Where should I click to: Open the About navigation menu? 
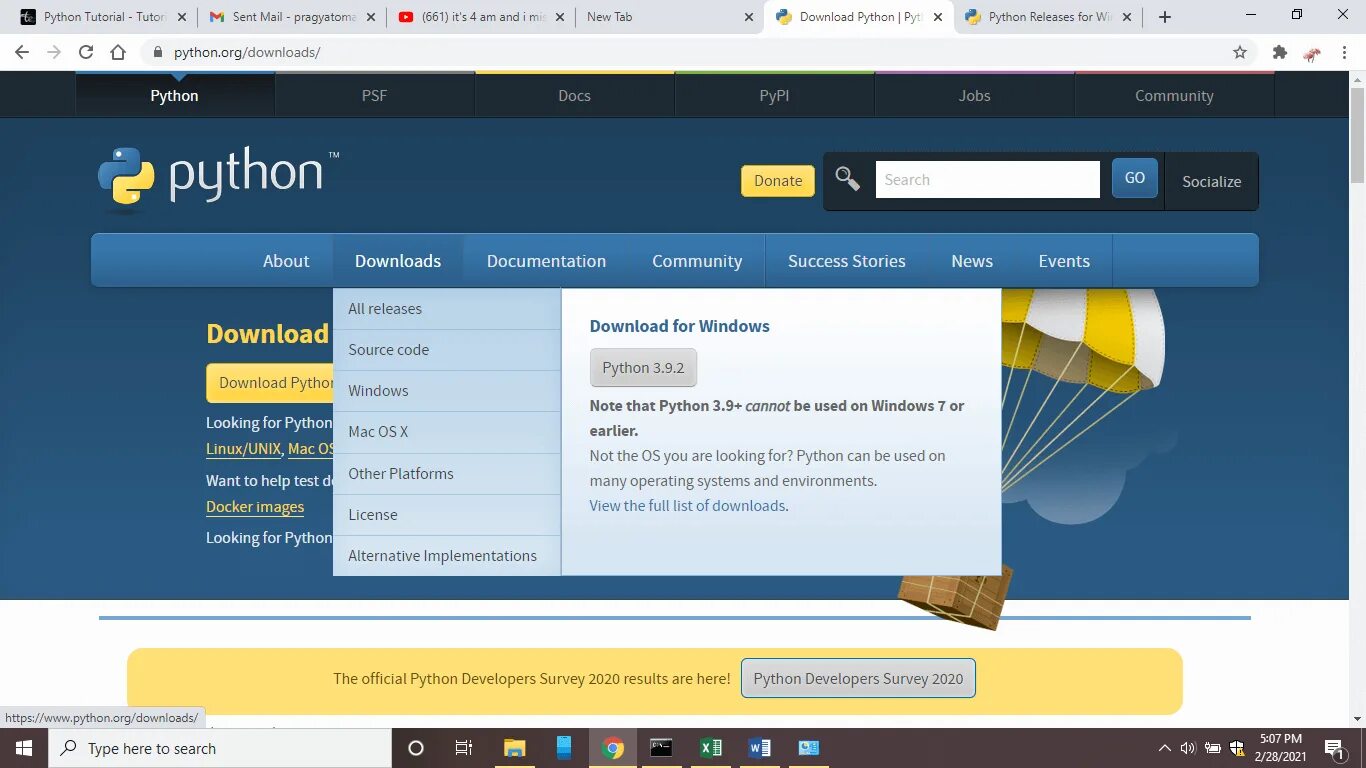pos(286,261)
